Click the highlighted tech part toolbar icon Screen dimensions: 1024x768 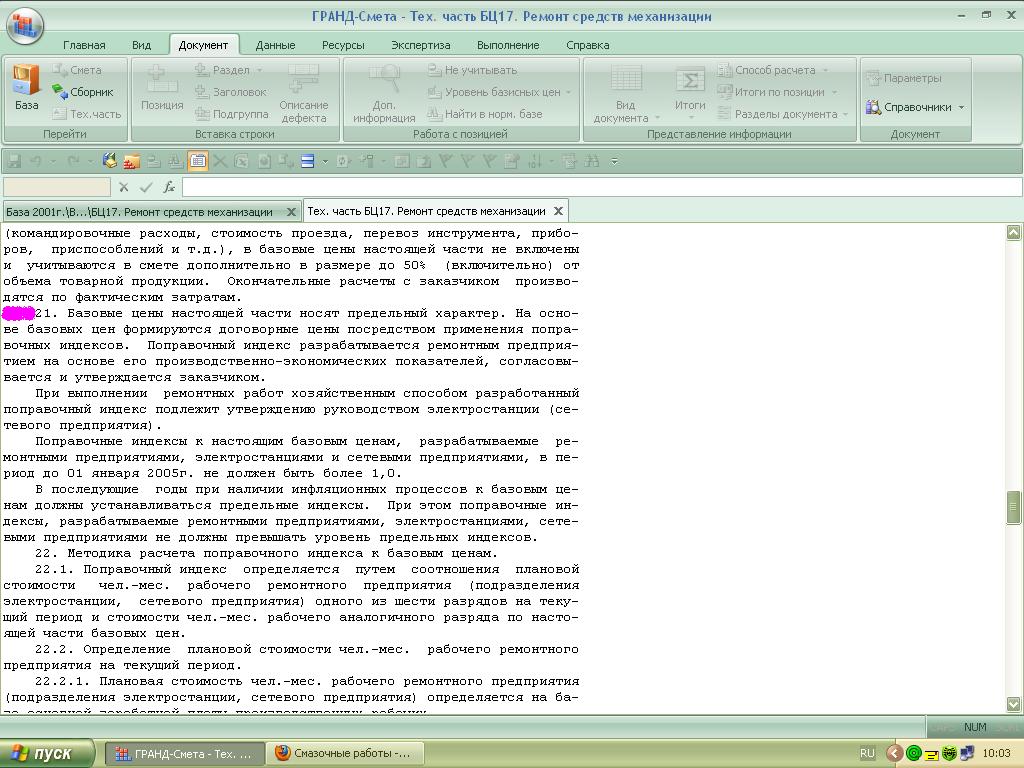(198, 161)
